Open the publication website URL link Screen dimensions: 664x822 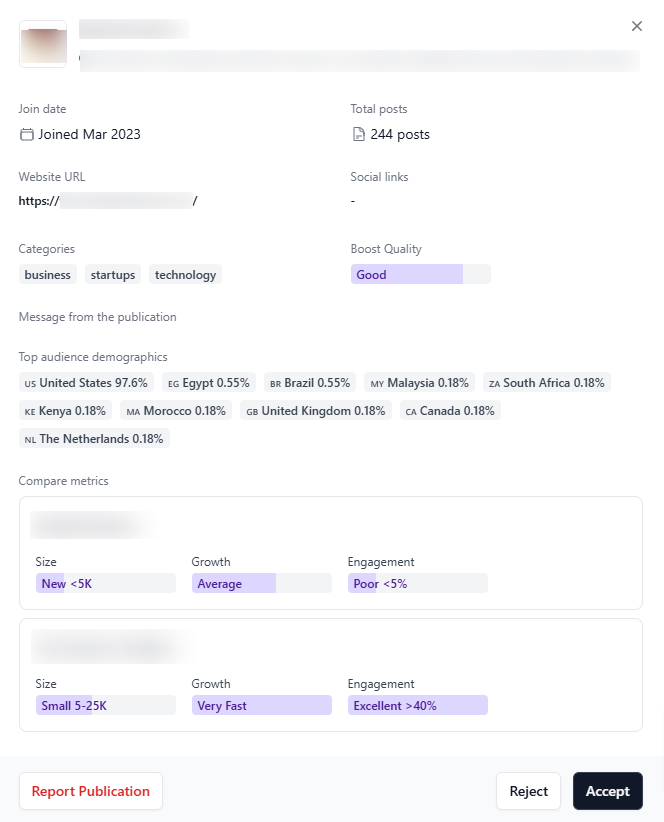pyautogui.click(x=108, y=201)
